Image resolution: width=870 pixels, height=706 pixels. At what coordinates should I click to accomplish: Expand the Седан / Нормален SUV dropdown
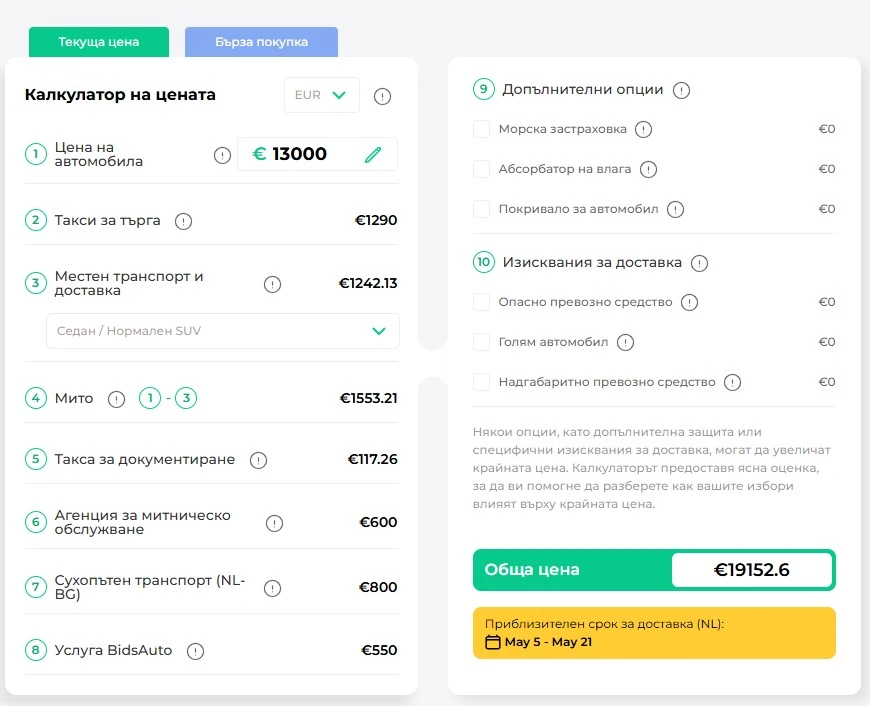[222, 331]
